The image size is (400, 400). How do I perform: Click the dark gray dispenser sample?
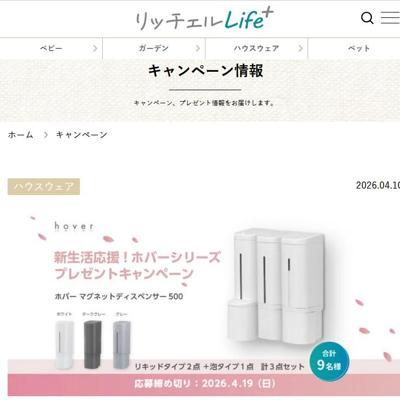tap(93, 344)
